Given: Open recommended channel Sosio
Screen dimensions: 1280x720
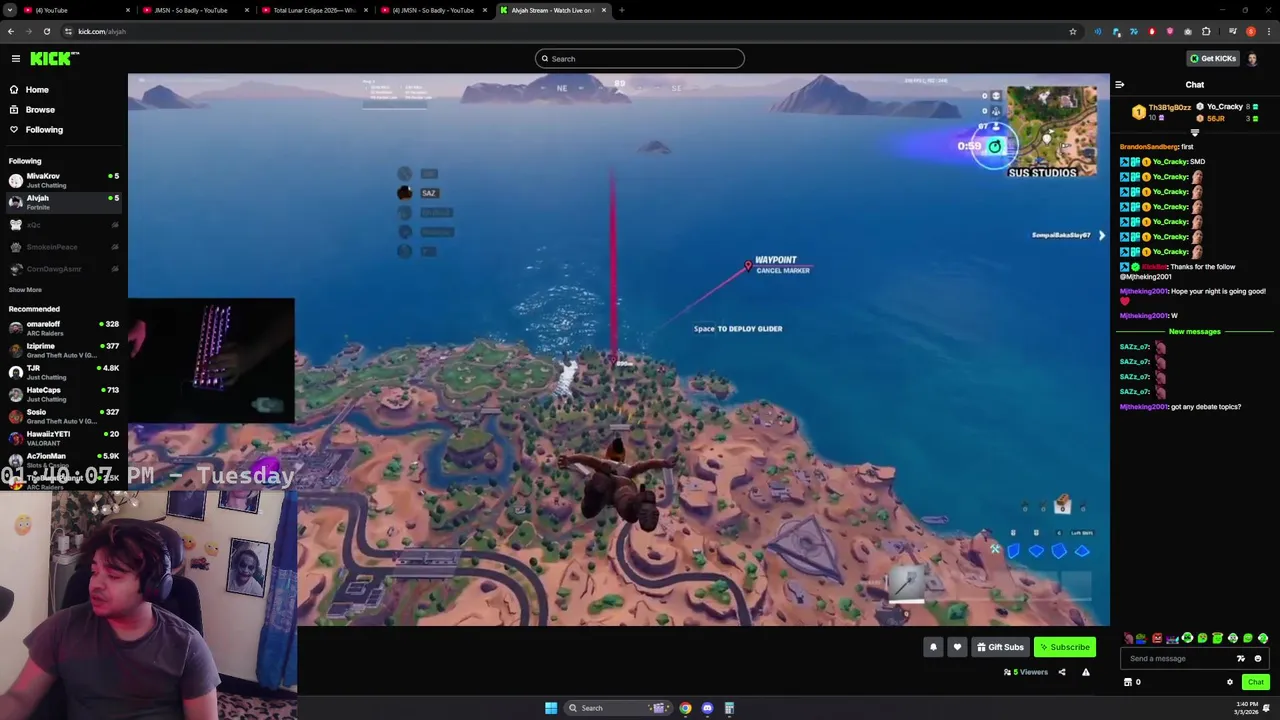Looking at the screenshot, I should pos(62,416).
